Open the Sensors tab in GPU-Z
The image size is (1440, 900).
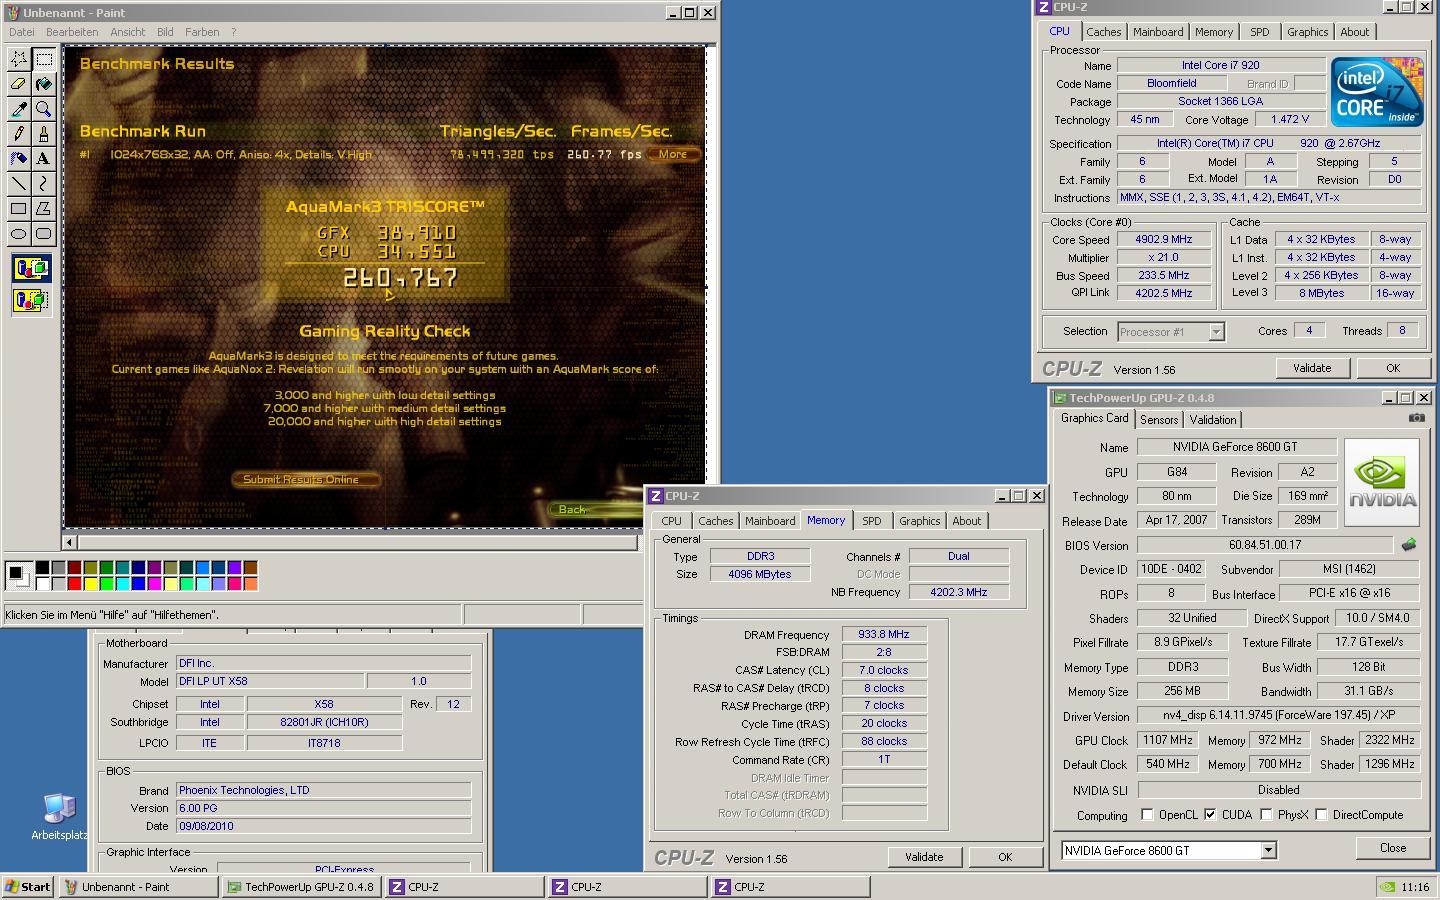[1159, 420]
